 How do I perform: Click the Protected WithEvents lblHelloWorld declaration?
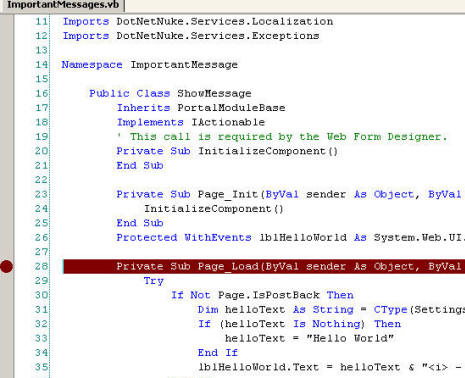291,238
